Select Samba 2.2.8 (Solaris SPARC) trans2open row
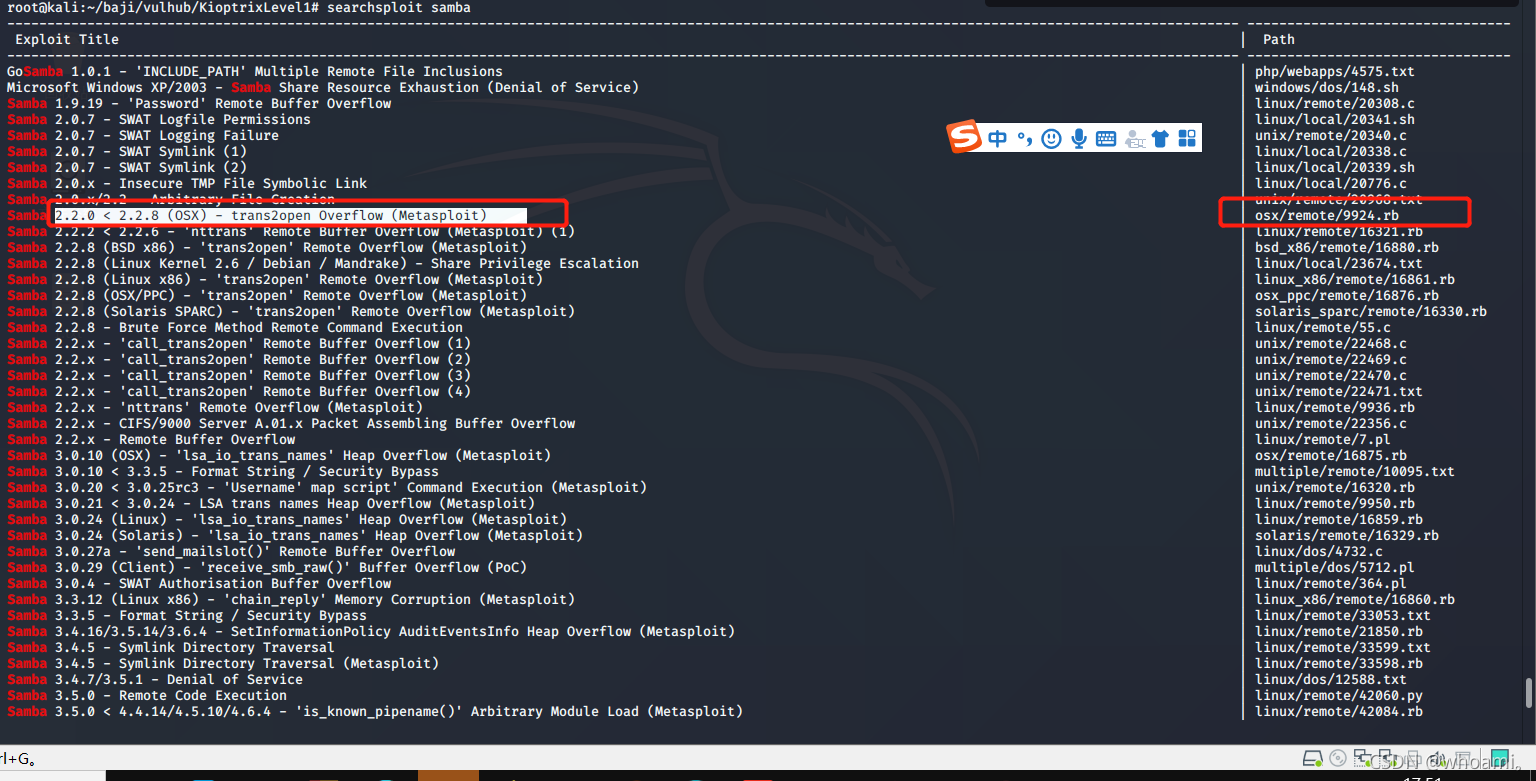This screenshot has width=1536, height=781. [291, 311]
